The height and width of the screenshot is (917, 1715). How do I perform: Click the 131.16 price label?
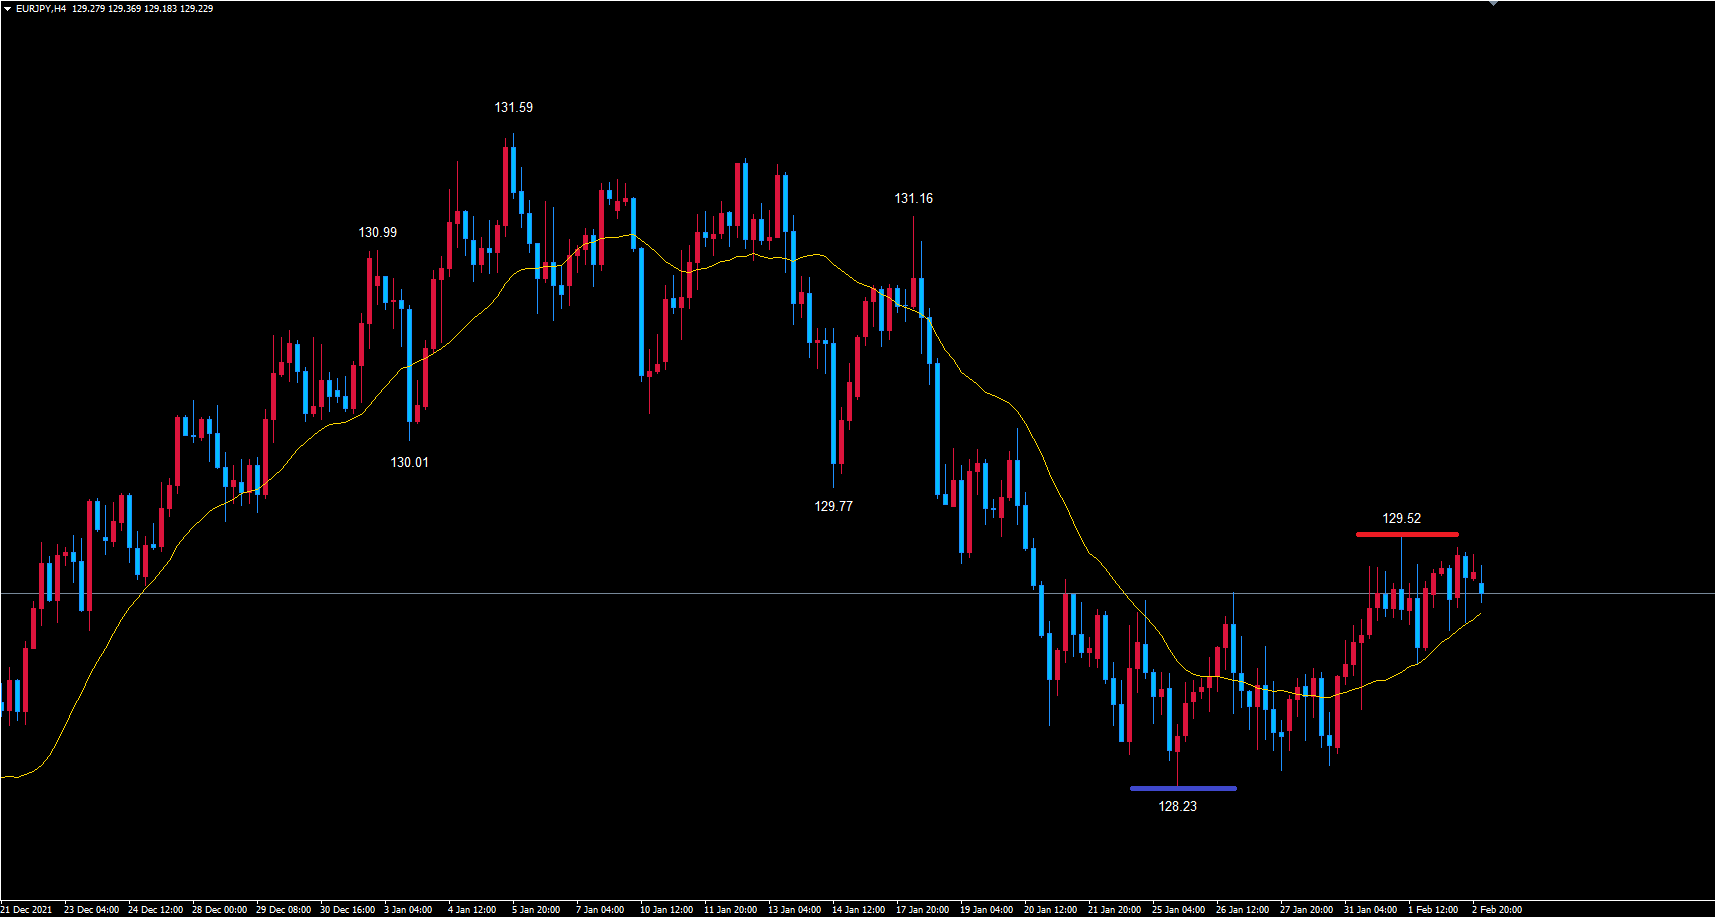[913, 198]
